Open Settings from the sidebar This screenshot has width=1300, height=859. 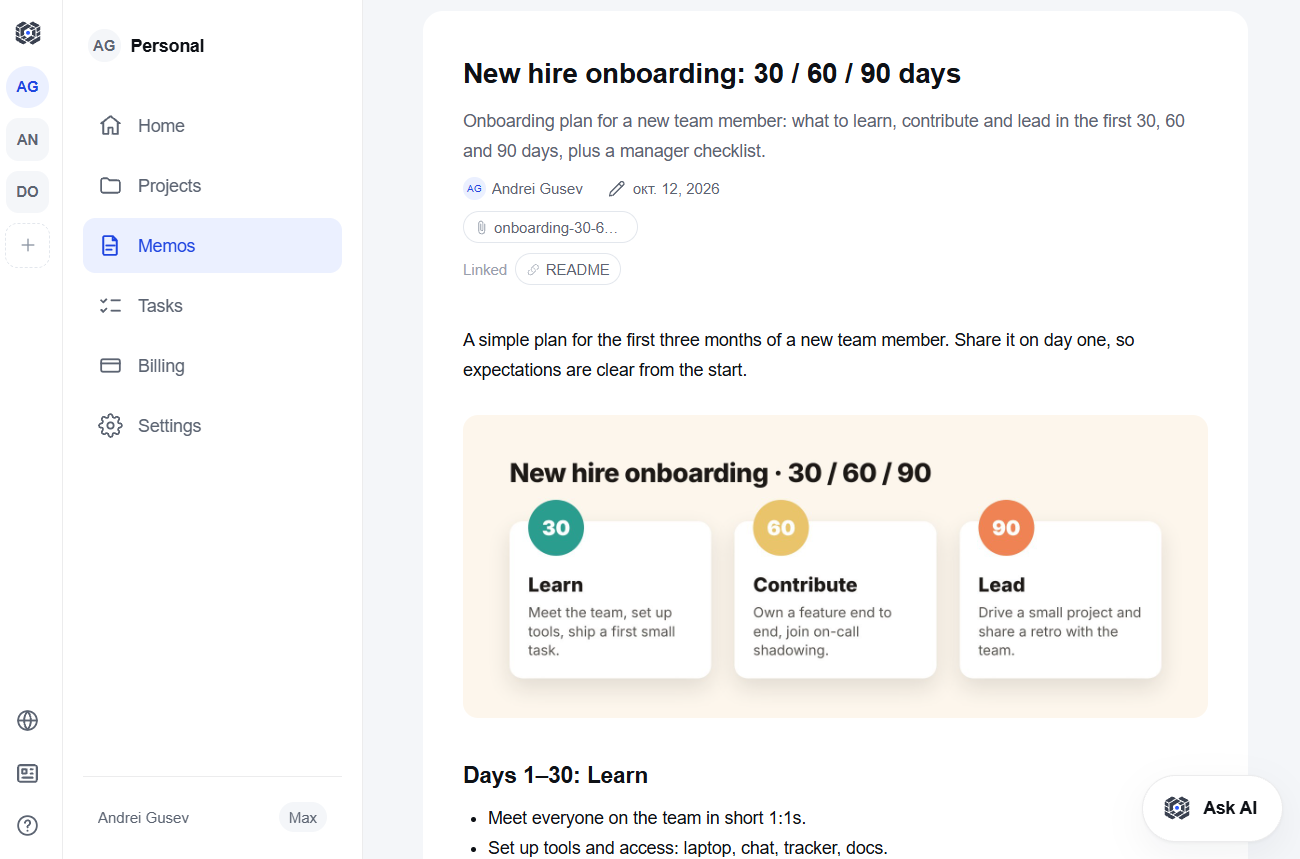pos(212,426)
